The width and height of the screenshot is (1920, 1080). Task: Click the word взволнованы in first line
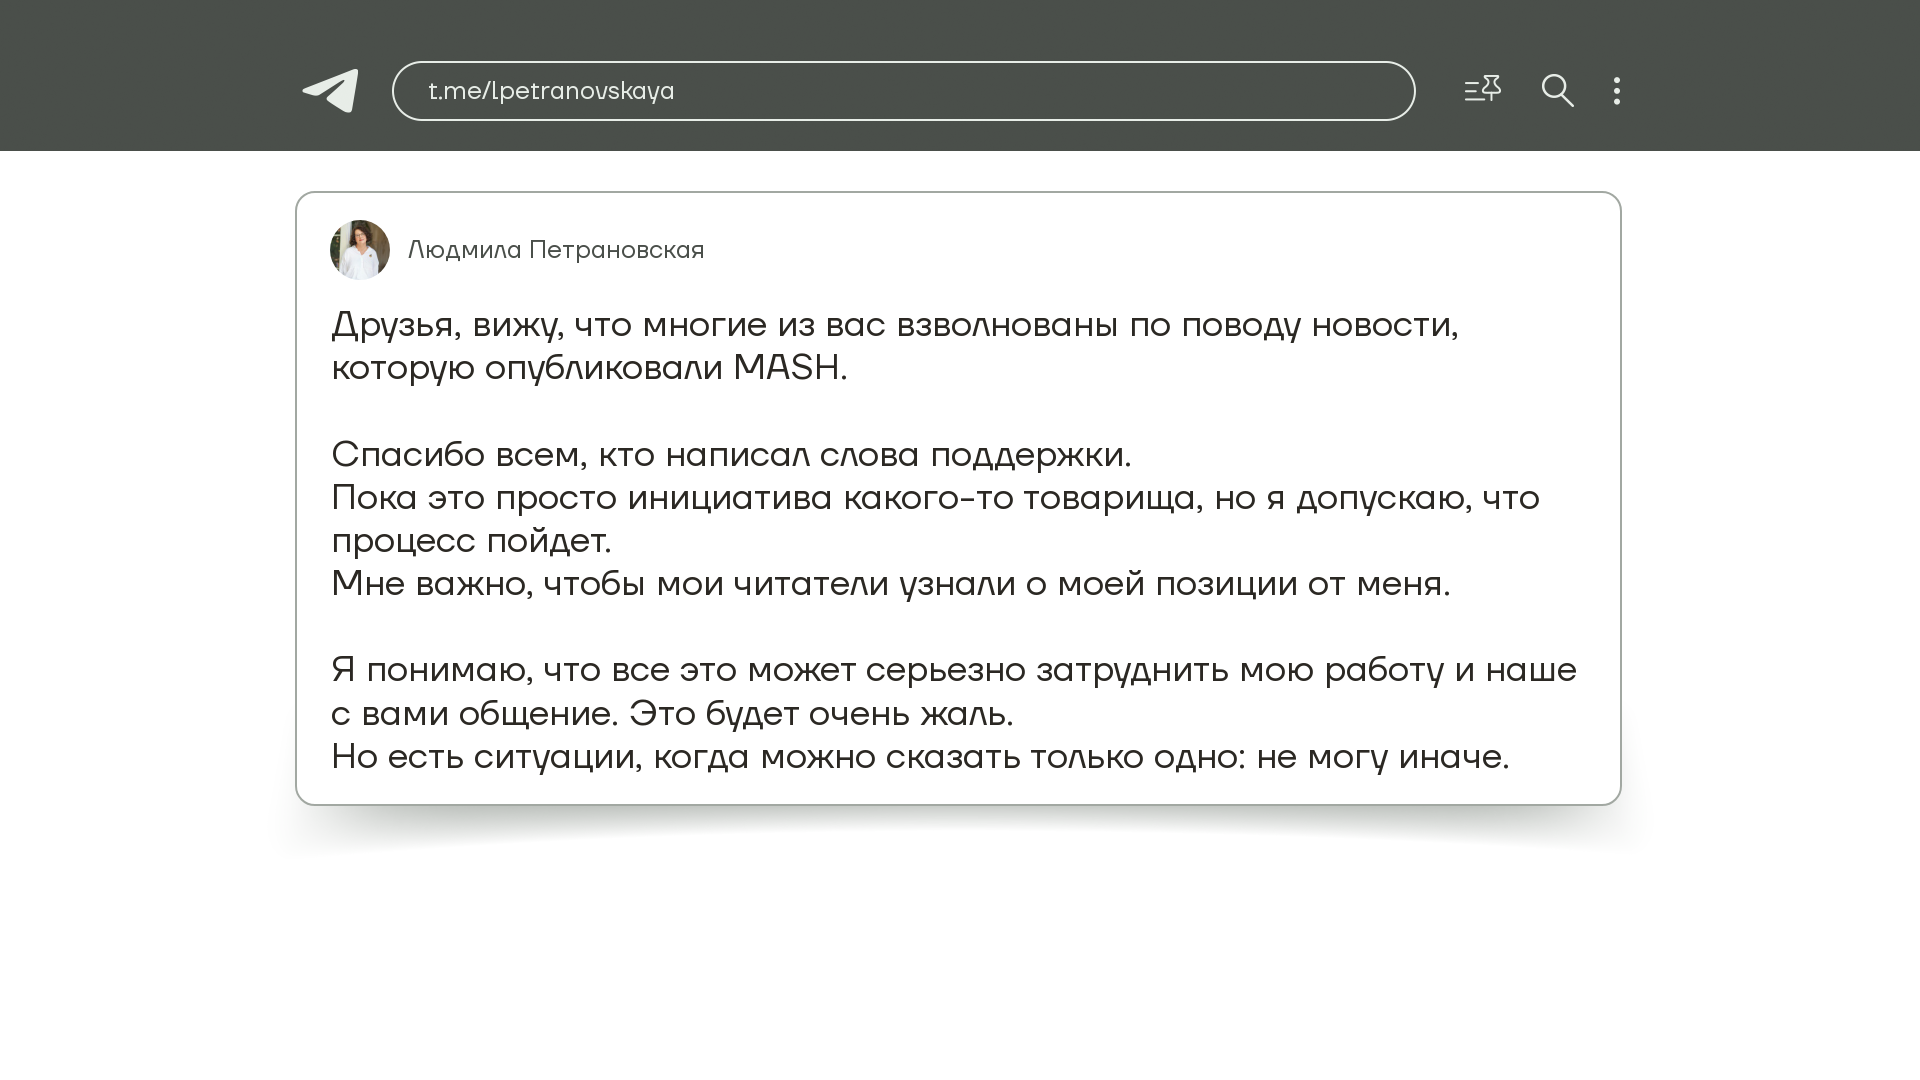pyautogui.click(x=1007, y=325)
